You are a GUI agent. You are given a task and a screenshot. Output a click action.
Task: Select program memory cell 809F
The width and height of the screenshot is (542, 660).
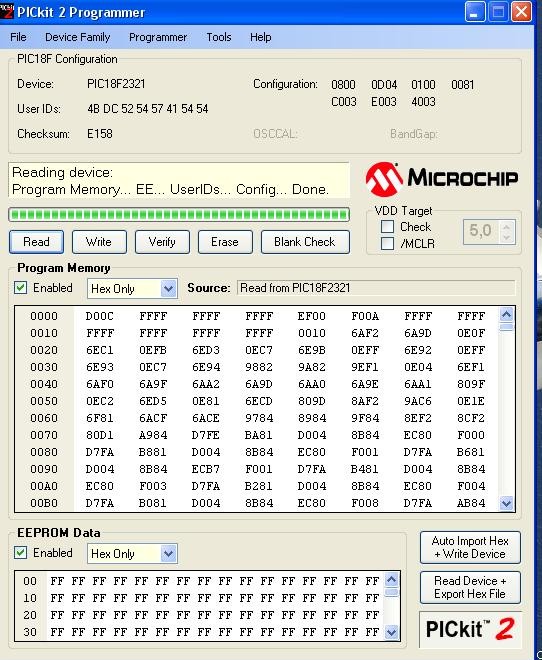click(471, 384)
